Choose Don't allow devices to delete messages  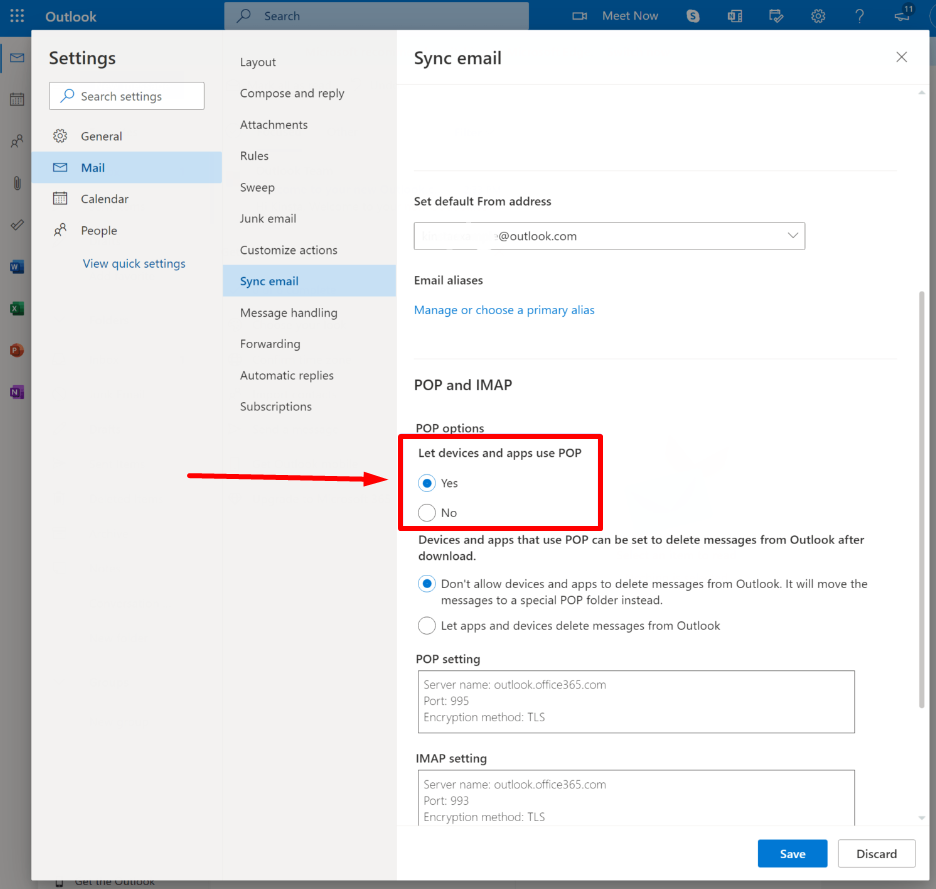click(427, 584)
